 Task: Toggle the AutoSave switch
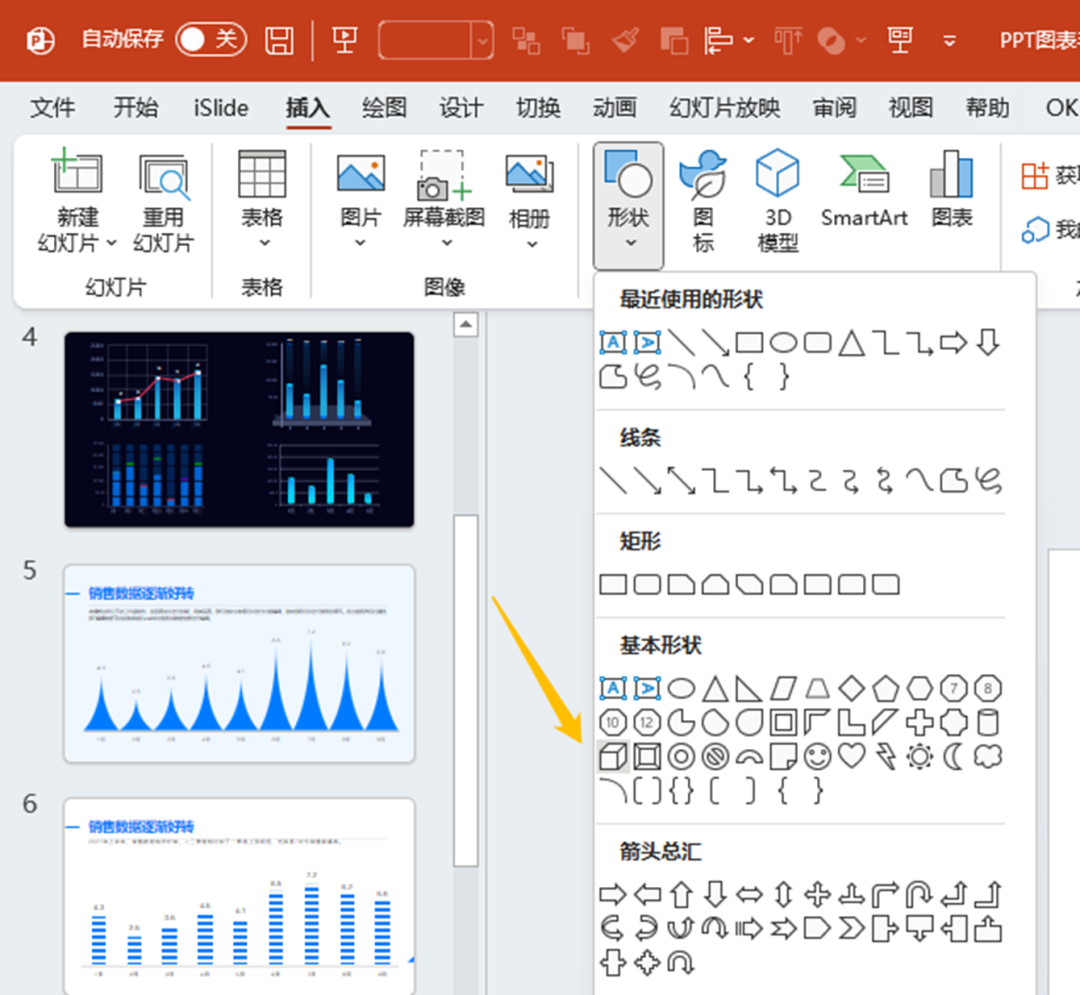[x=210, y=39]
